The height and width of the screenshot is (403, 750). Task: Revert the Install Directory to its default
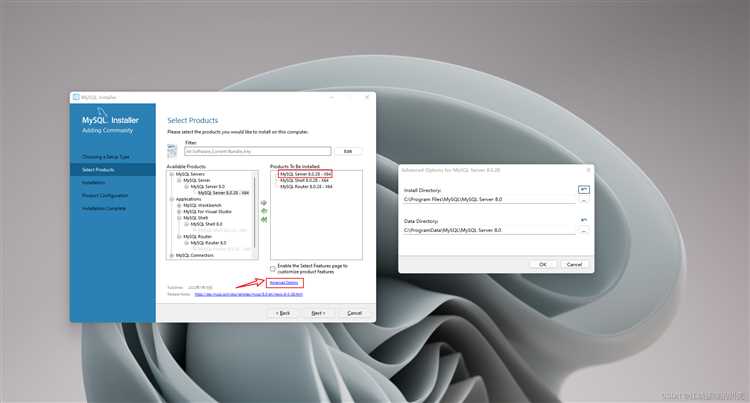(x=584, y=190)
